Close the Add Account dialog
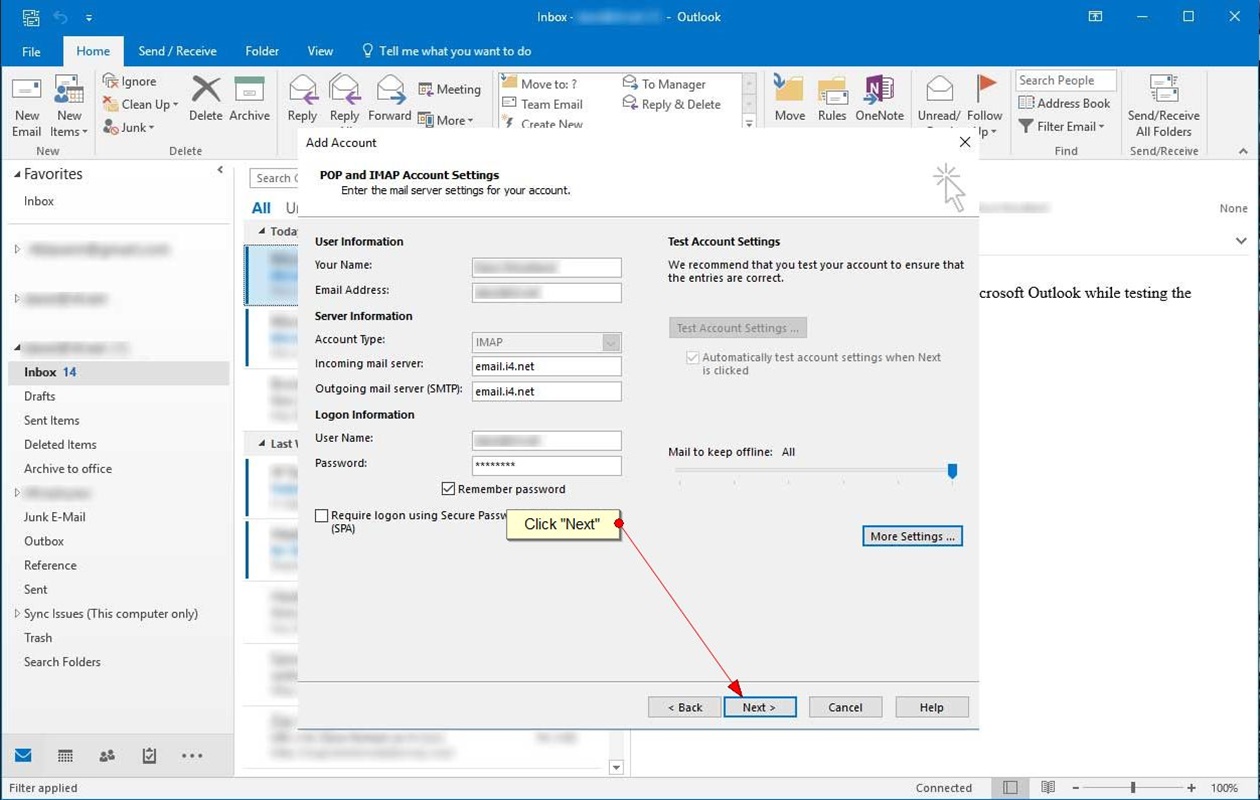The width and height of the screenshot is (1260, 800). pos(965,142)
